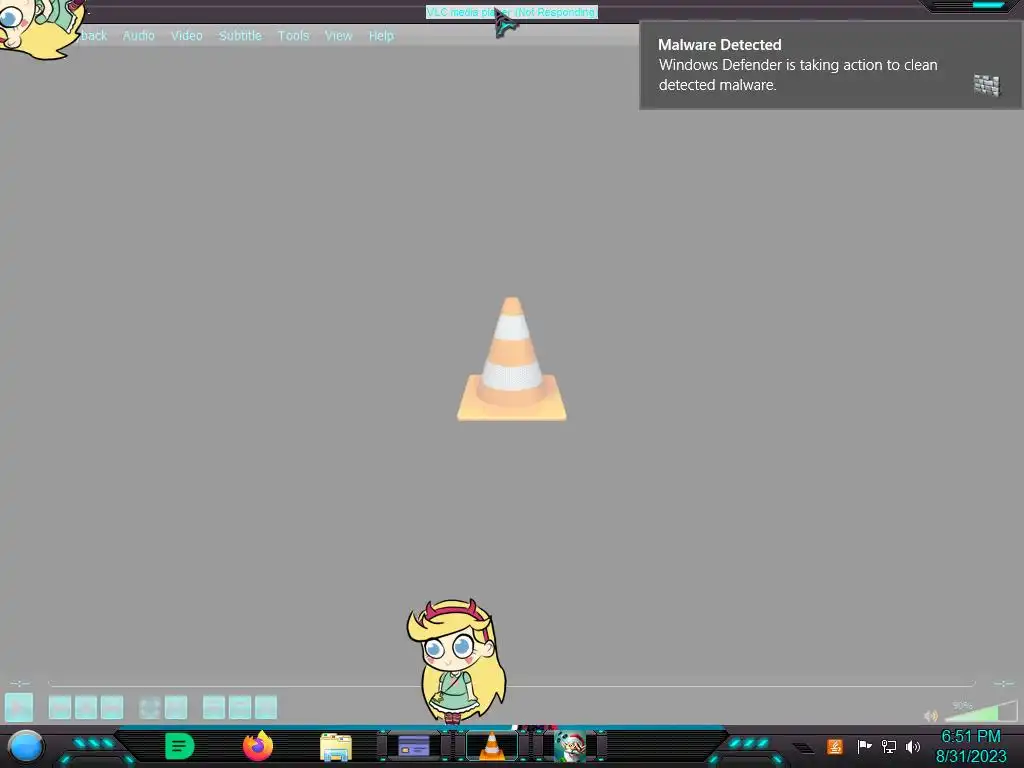Open Action Center flag icon
The image size is (1024, 768).
(x=864, y=746)
